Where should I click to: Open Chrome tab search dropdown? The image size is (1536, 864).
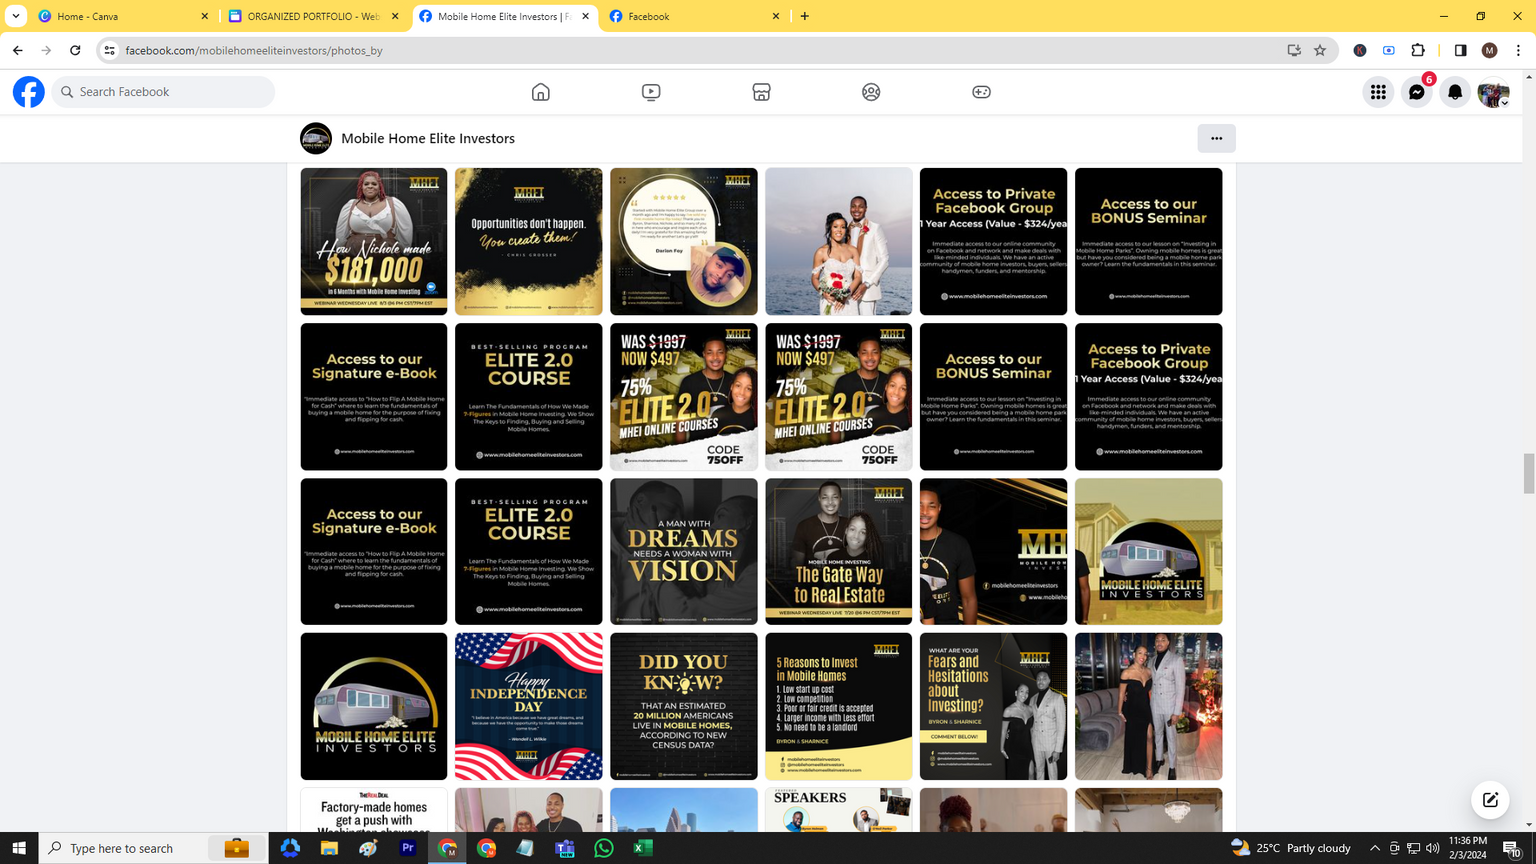tap(16, 16)
